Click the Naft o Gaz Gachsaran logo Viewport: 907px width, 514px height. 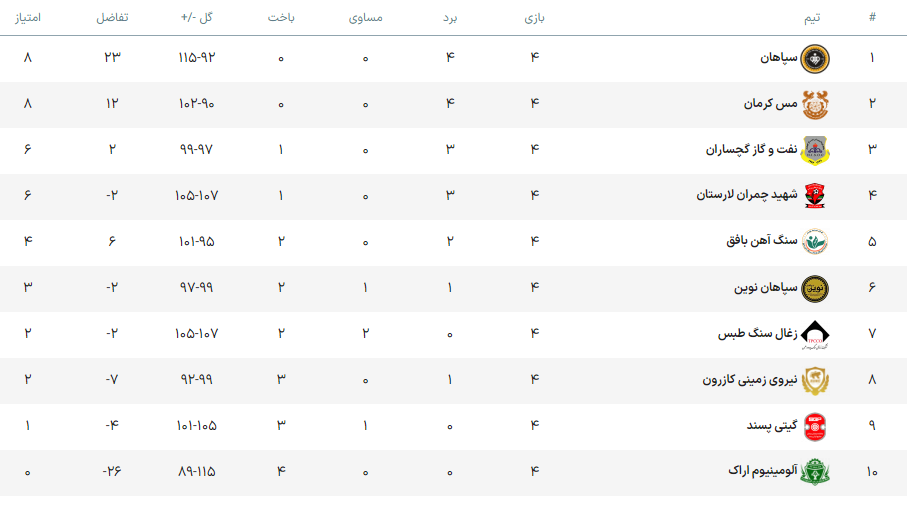coord(816,150)
